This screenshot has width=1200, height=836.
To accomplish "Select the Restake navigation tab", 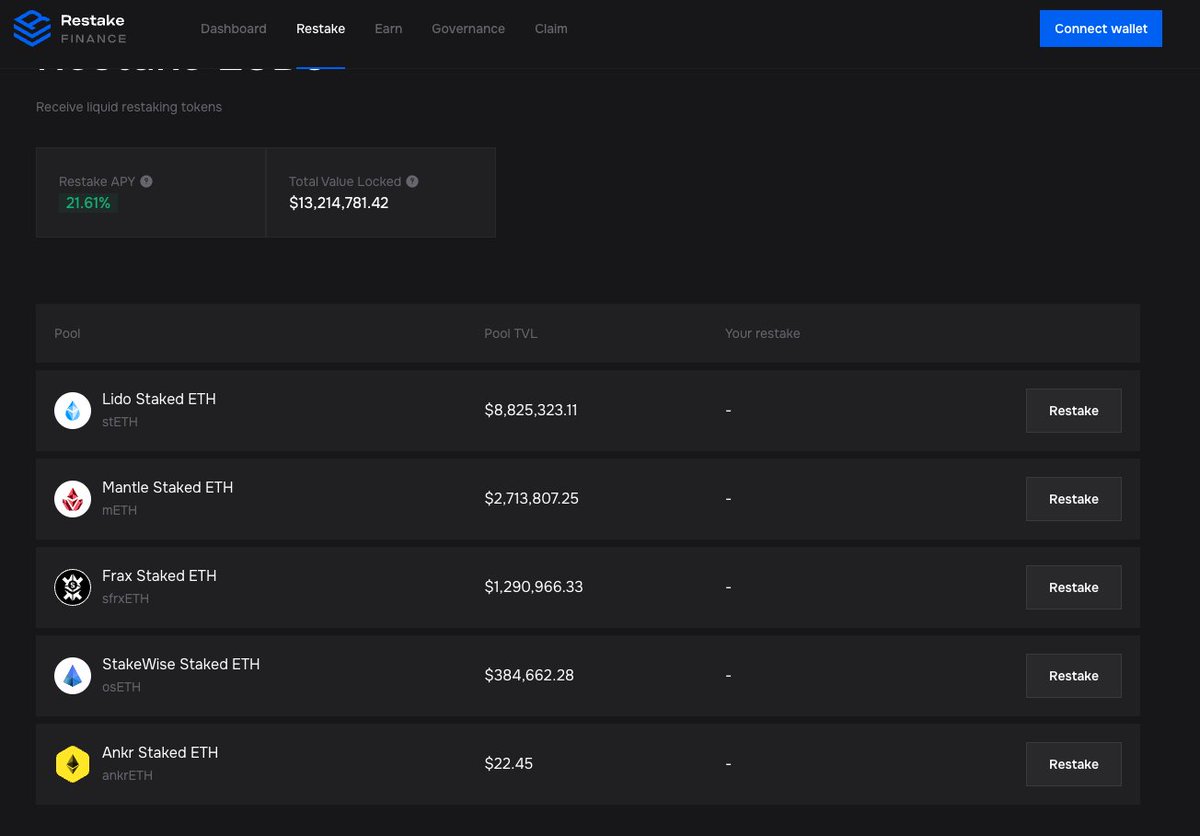I will click(x=321, y=29).
